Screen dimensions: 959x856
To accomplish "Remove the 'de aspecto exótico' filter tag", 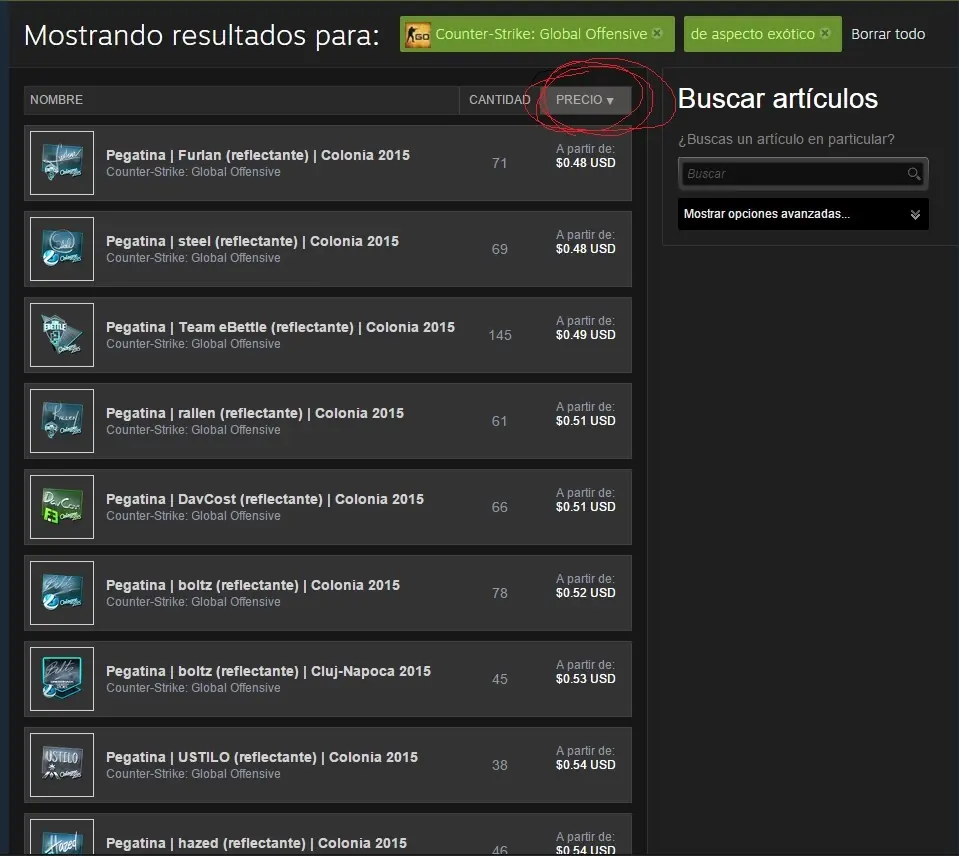I will click(825, 33).
